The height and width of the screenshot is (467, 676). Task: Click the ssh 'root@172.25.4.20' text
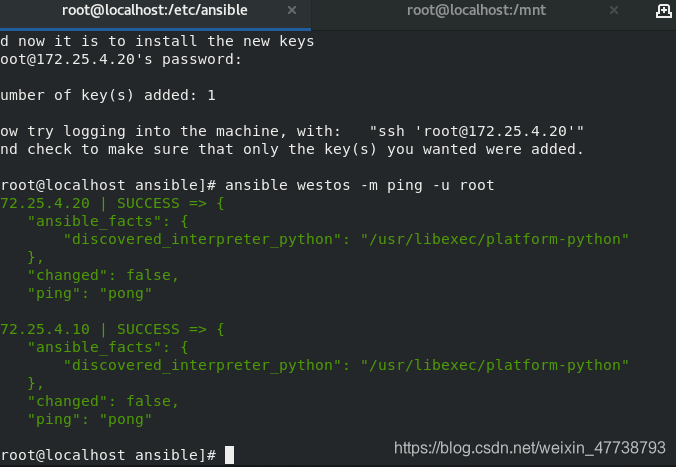point(477,131)
